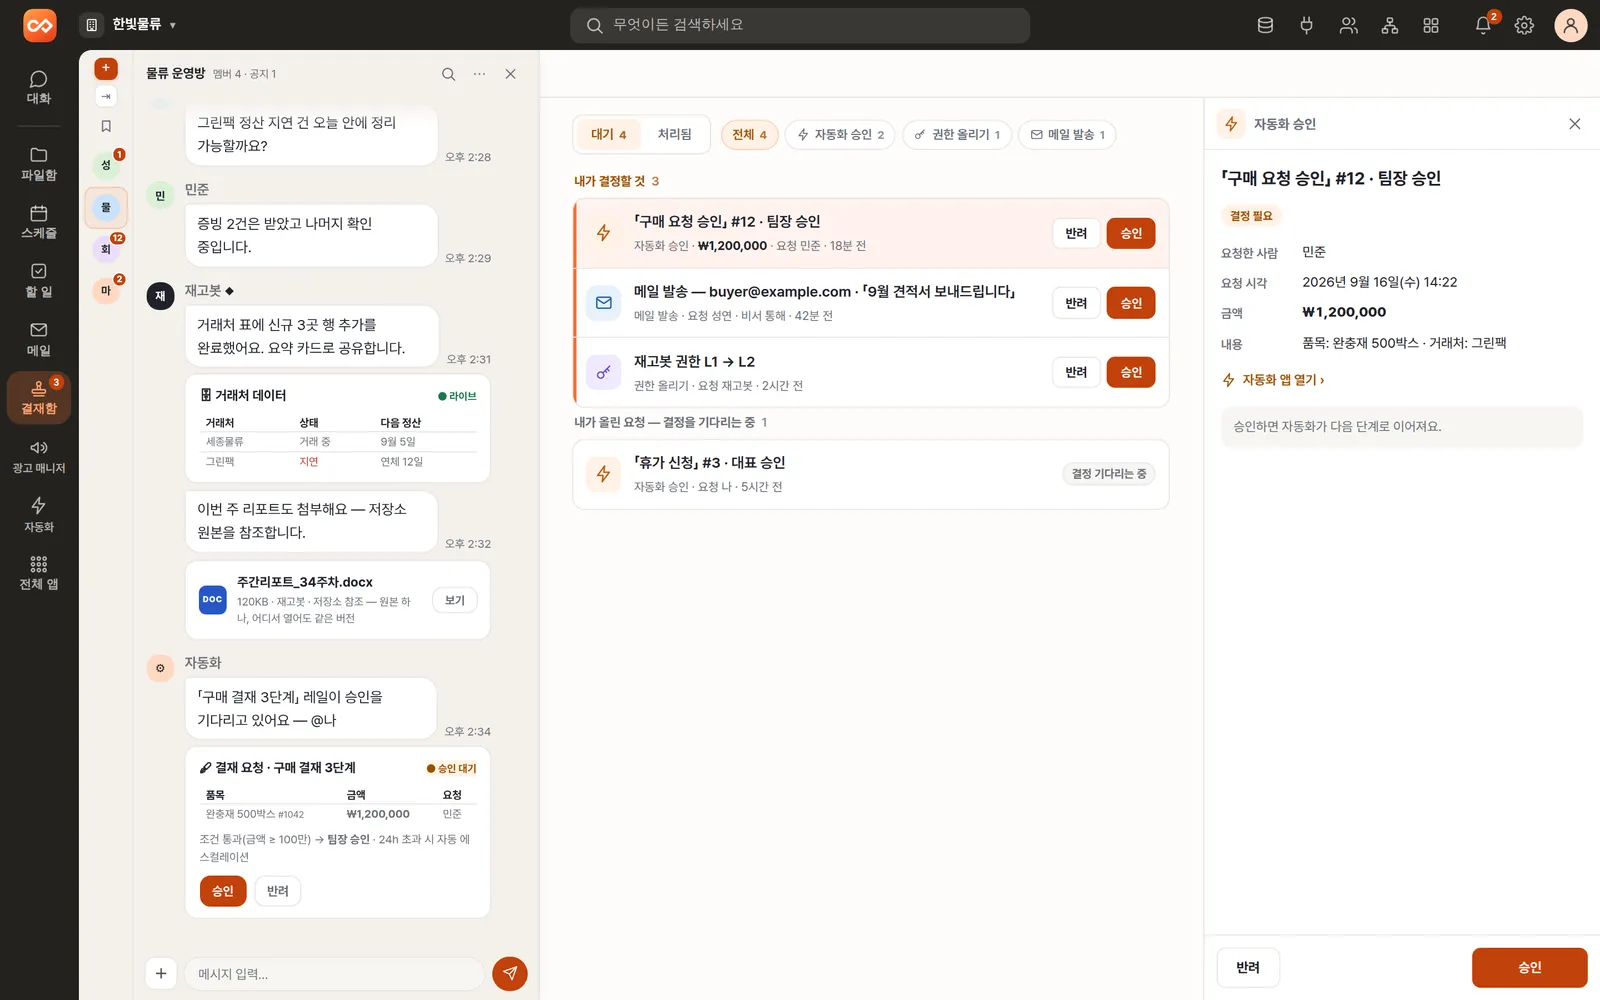This screenshot has width=1600, height=1000.
Task: Open the 스케줄 calendar sidebar item
Action: click(x=39, y=222)
